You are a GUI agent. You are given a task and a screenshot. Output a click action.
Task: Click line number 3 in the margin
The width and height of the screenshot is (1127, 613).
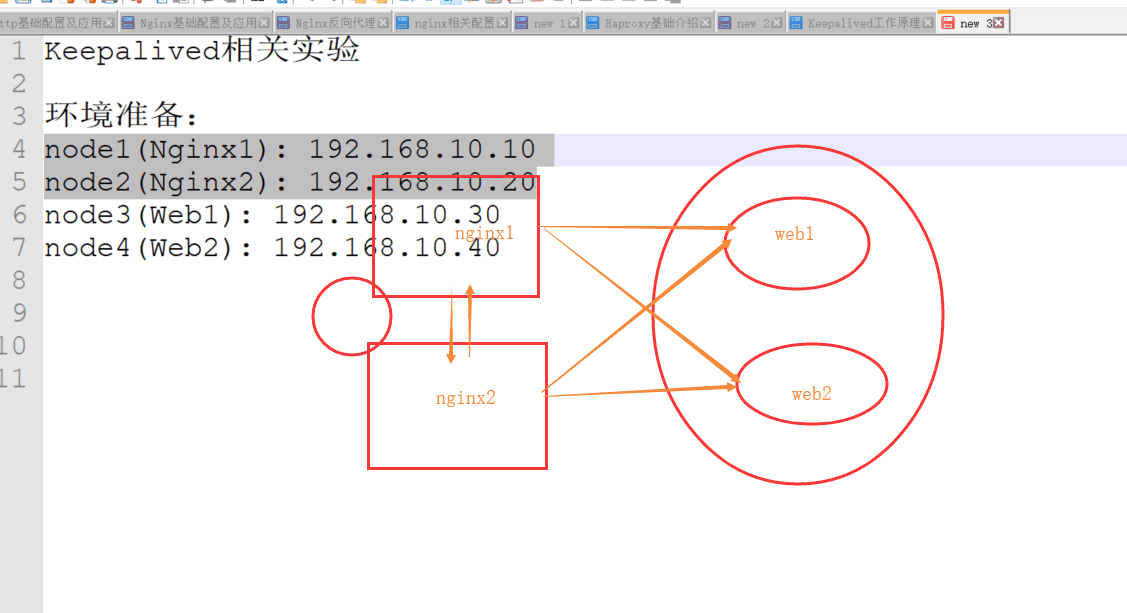[19, 116]
